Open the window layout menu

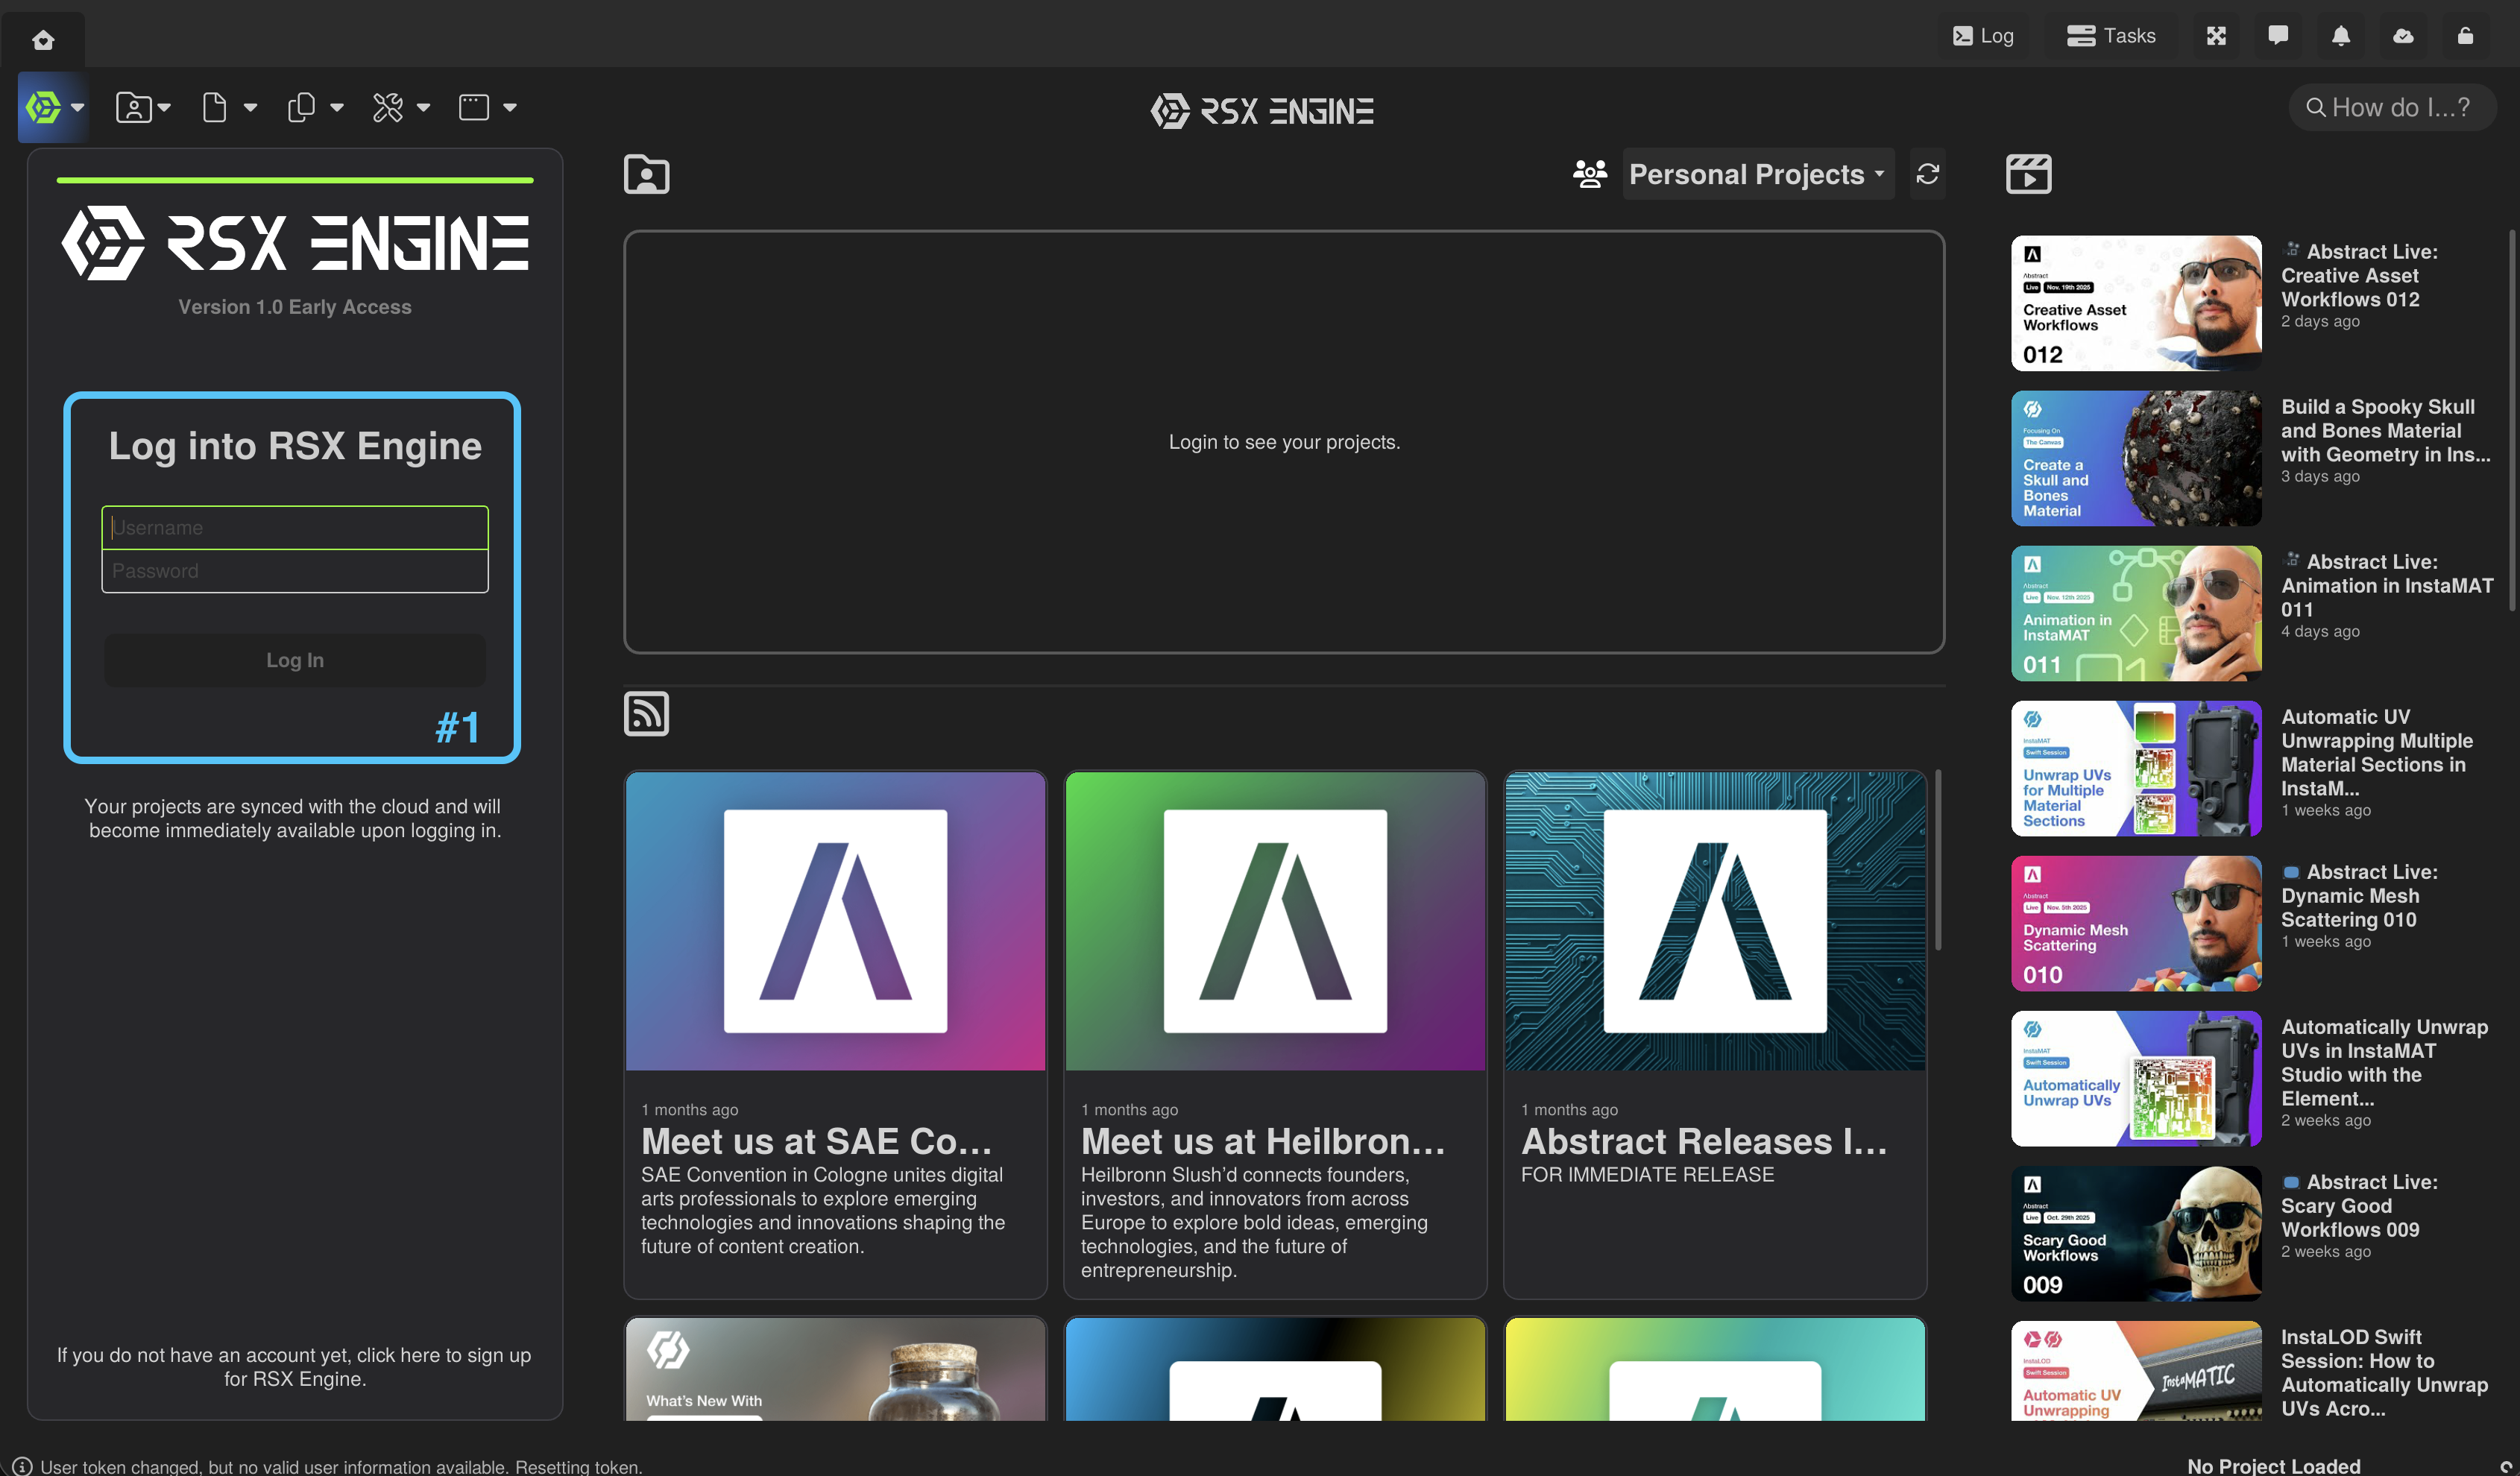pos(487,107)
